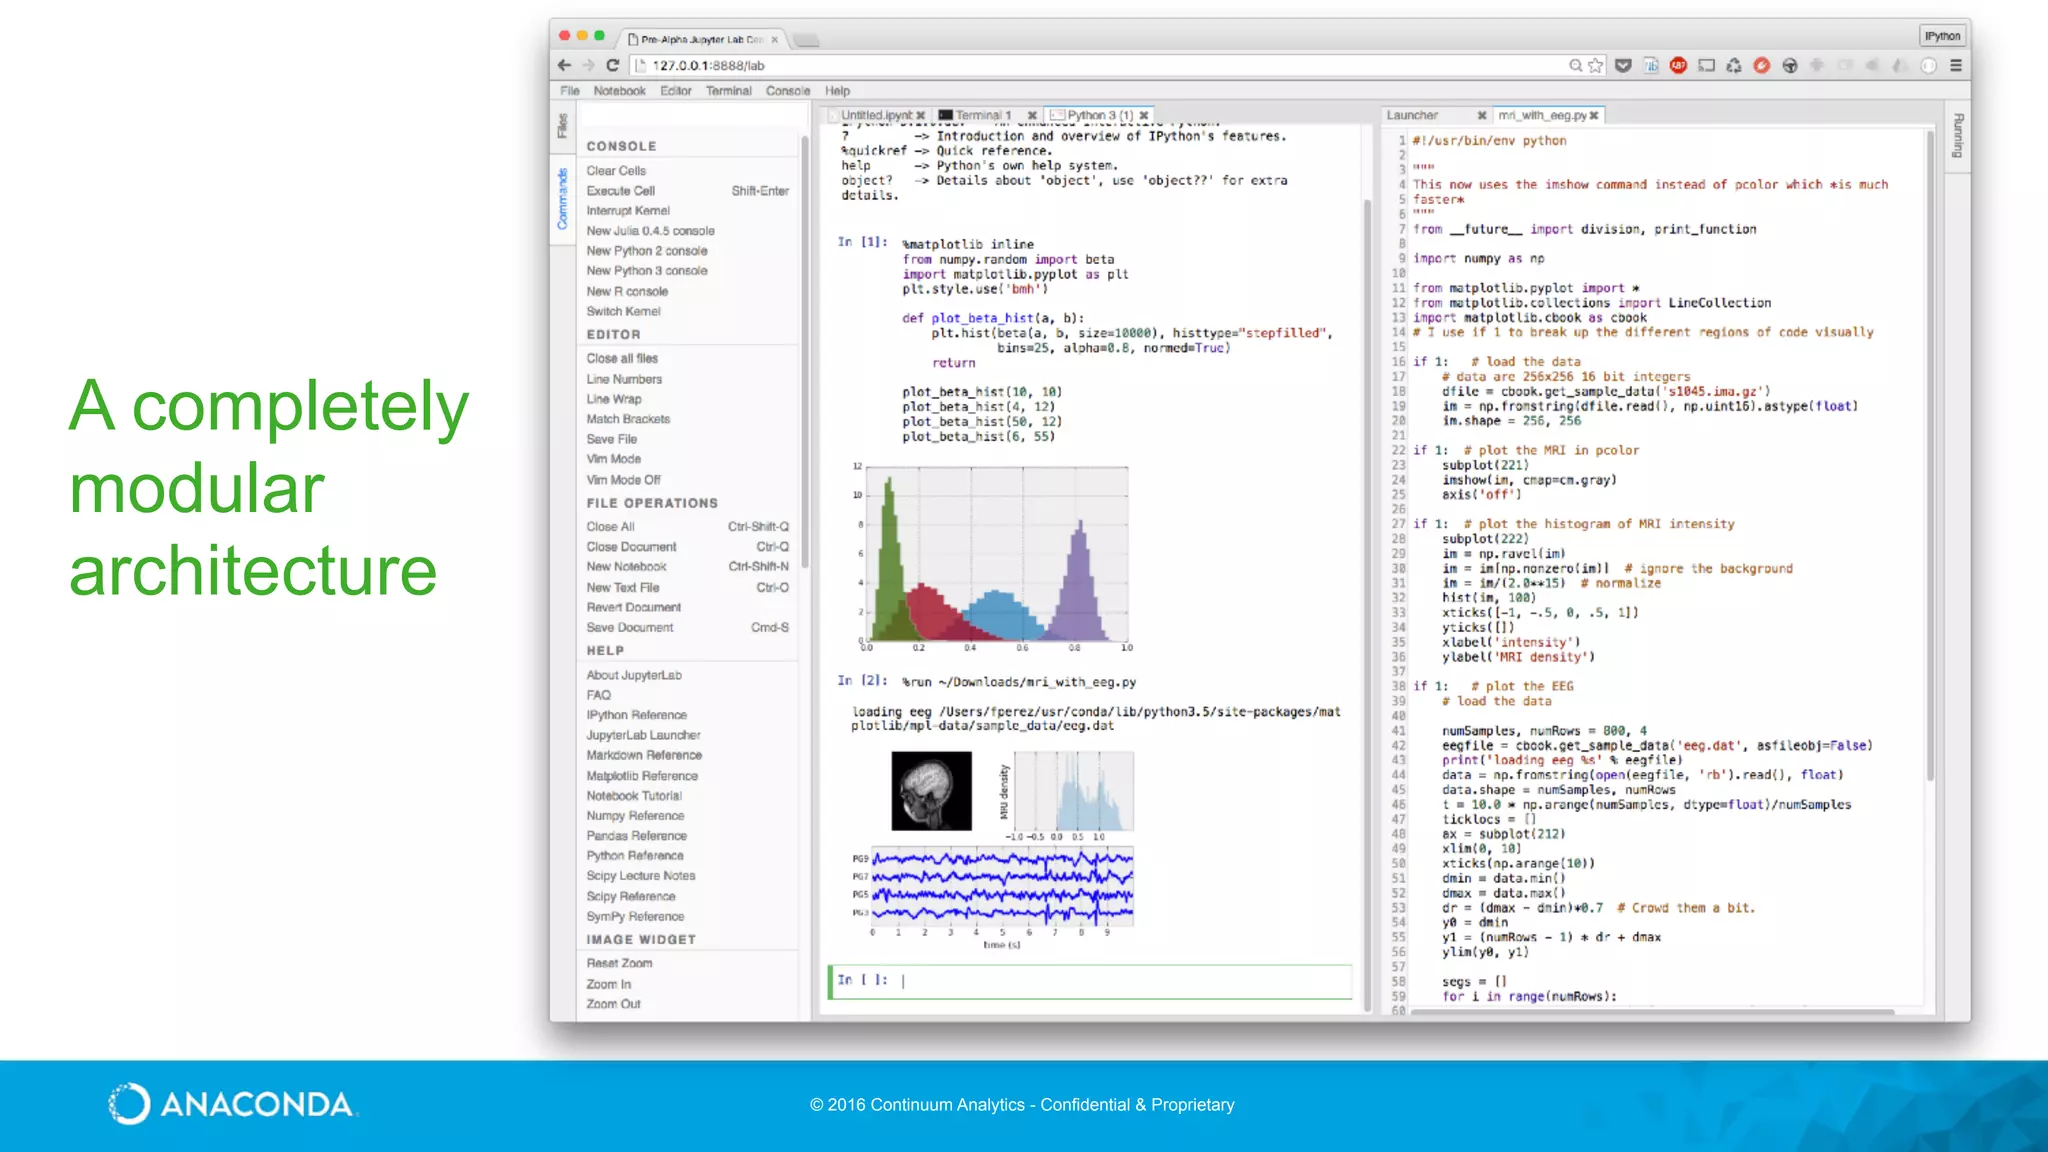Click the Cast screen icon
This screenshot has height=1152, width=2048.
[x=1706, y=65]
